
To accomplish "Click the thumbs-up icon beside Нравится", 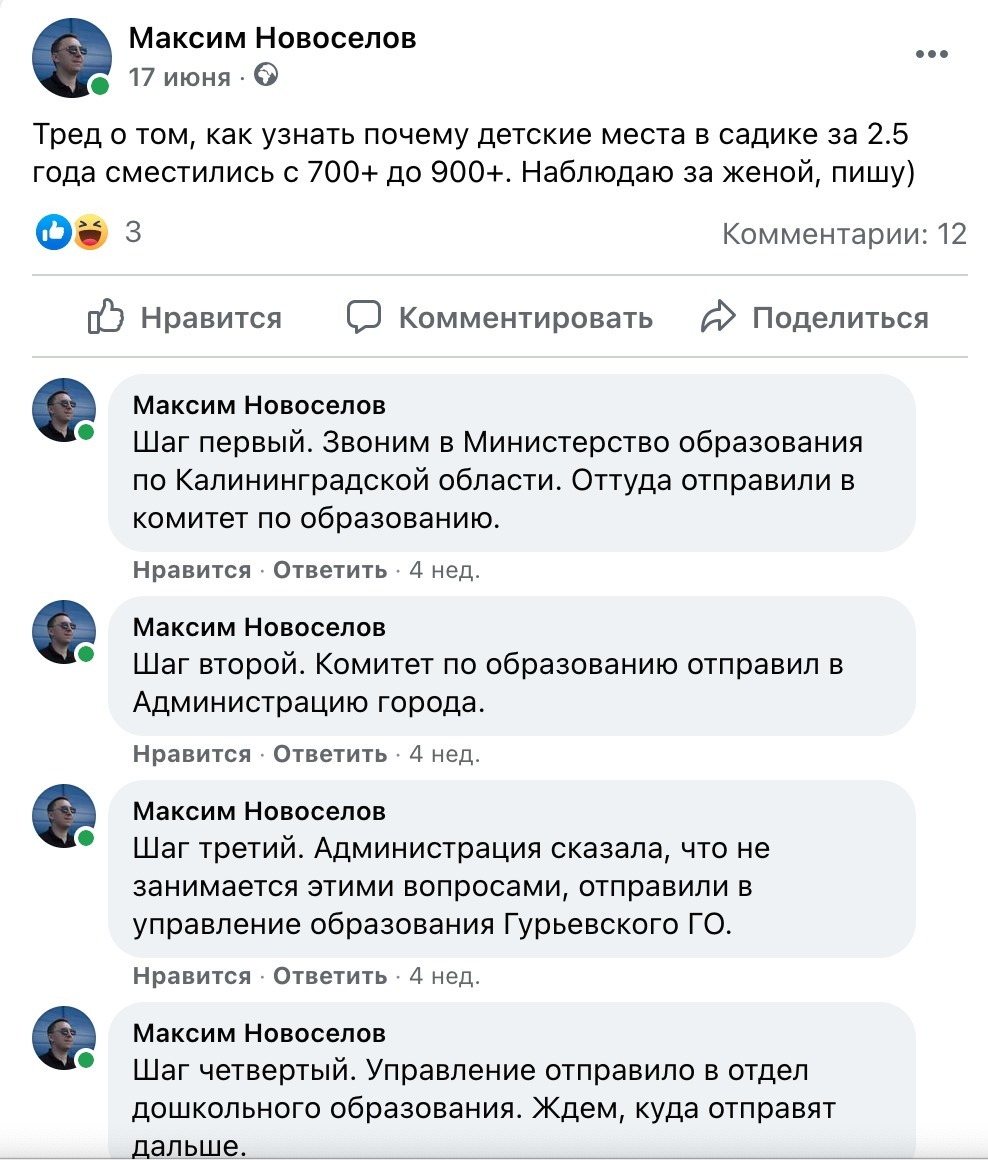I will pos(106,317).
